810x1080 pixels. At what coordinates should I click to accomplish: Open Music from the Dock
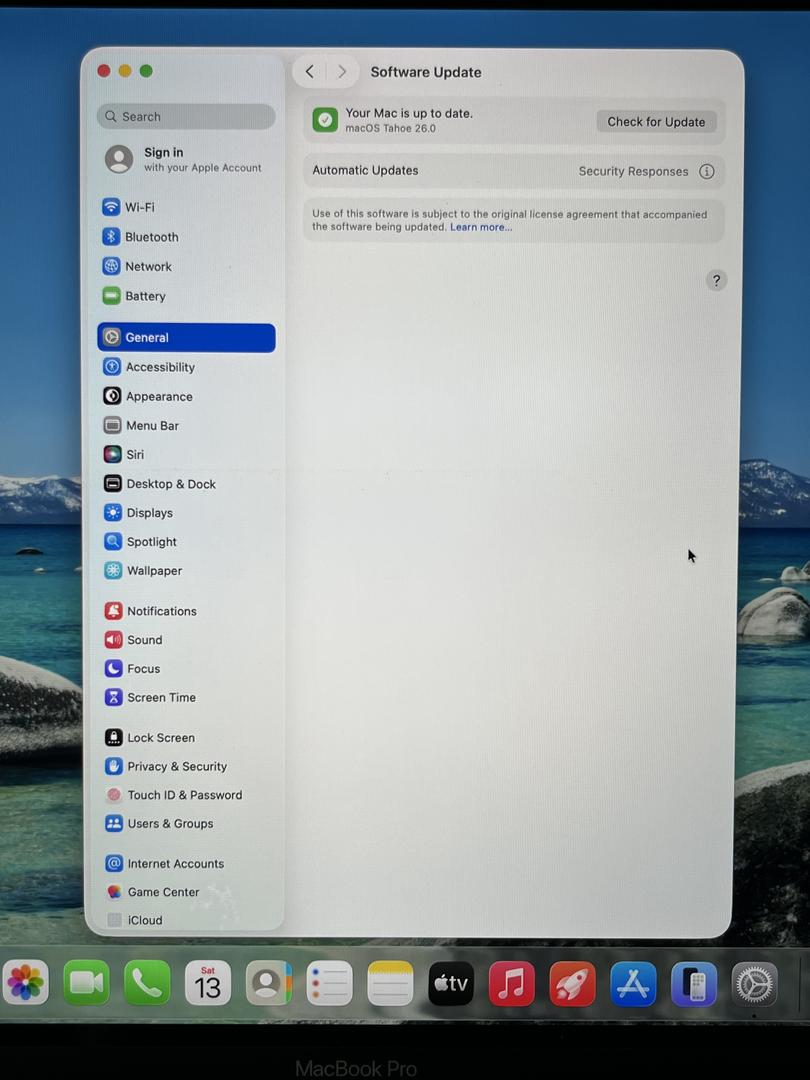click(512, 984)
